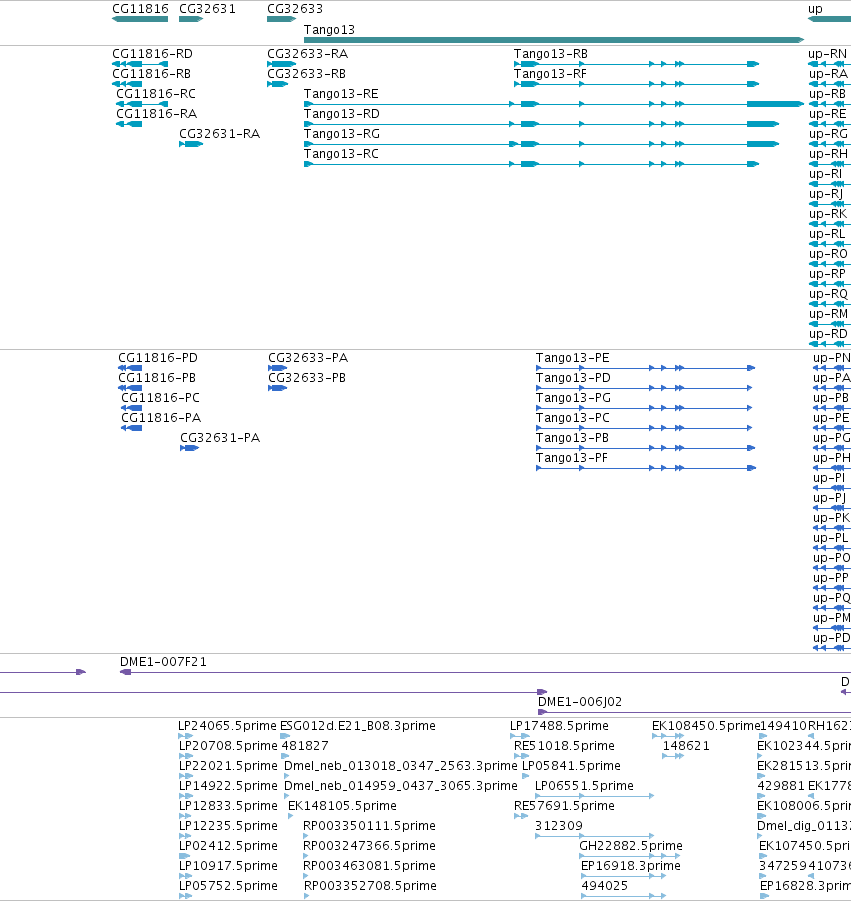Select EST EK148105.5prime
Image resolution: width=851 pixels, height=901 pixels.
[x=342, y=806]
